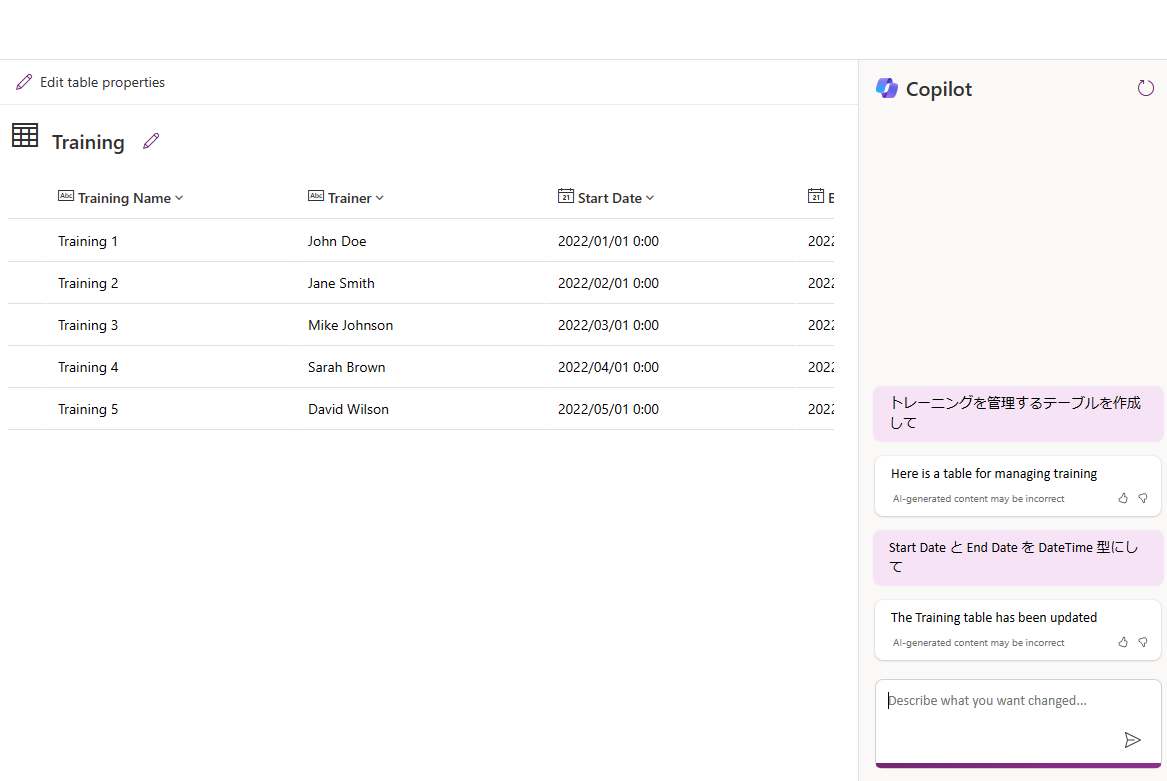Open Edit table properties
1167x781 pixels.
coord(90,82)
